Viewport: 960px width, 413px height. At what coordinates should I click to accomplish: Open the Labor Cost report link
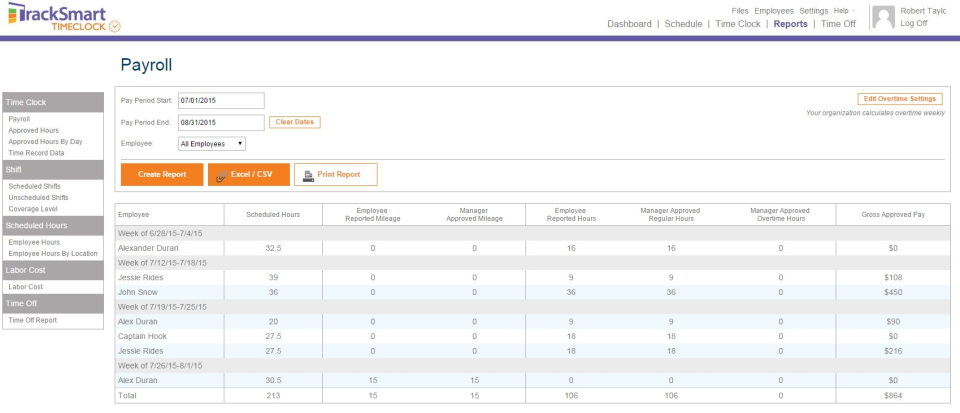tap(24, 287)
